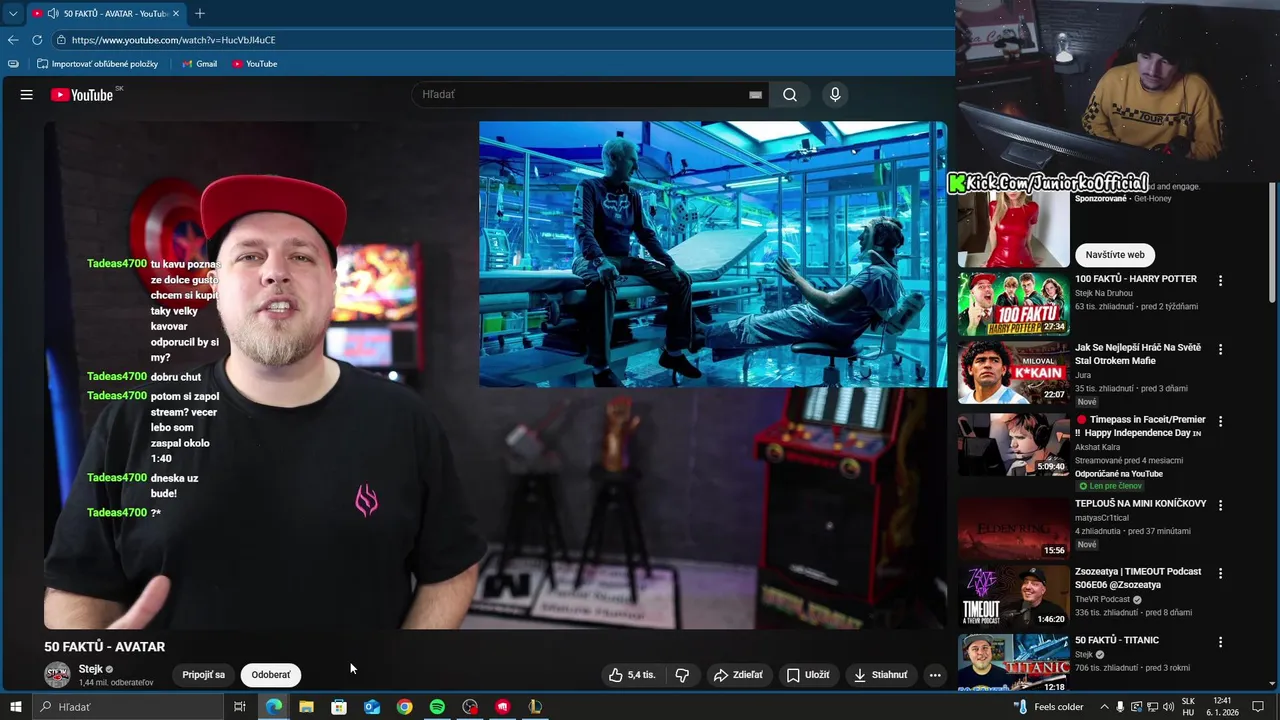
Task: Open the Zsozeatya TIMEOUT Podcast thumbnail
Action: (1013, 596)
